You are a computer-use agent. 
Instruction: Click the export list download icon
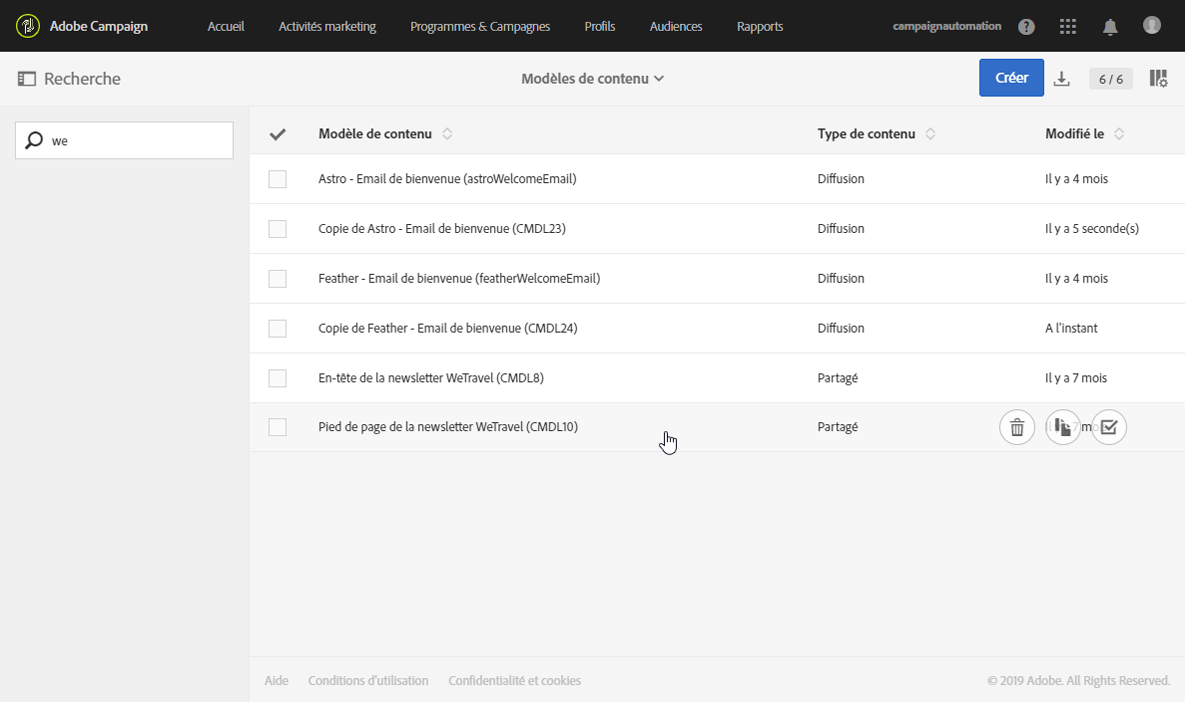[1062, 79]
